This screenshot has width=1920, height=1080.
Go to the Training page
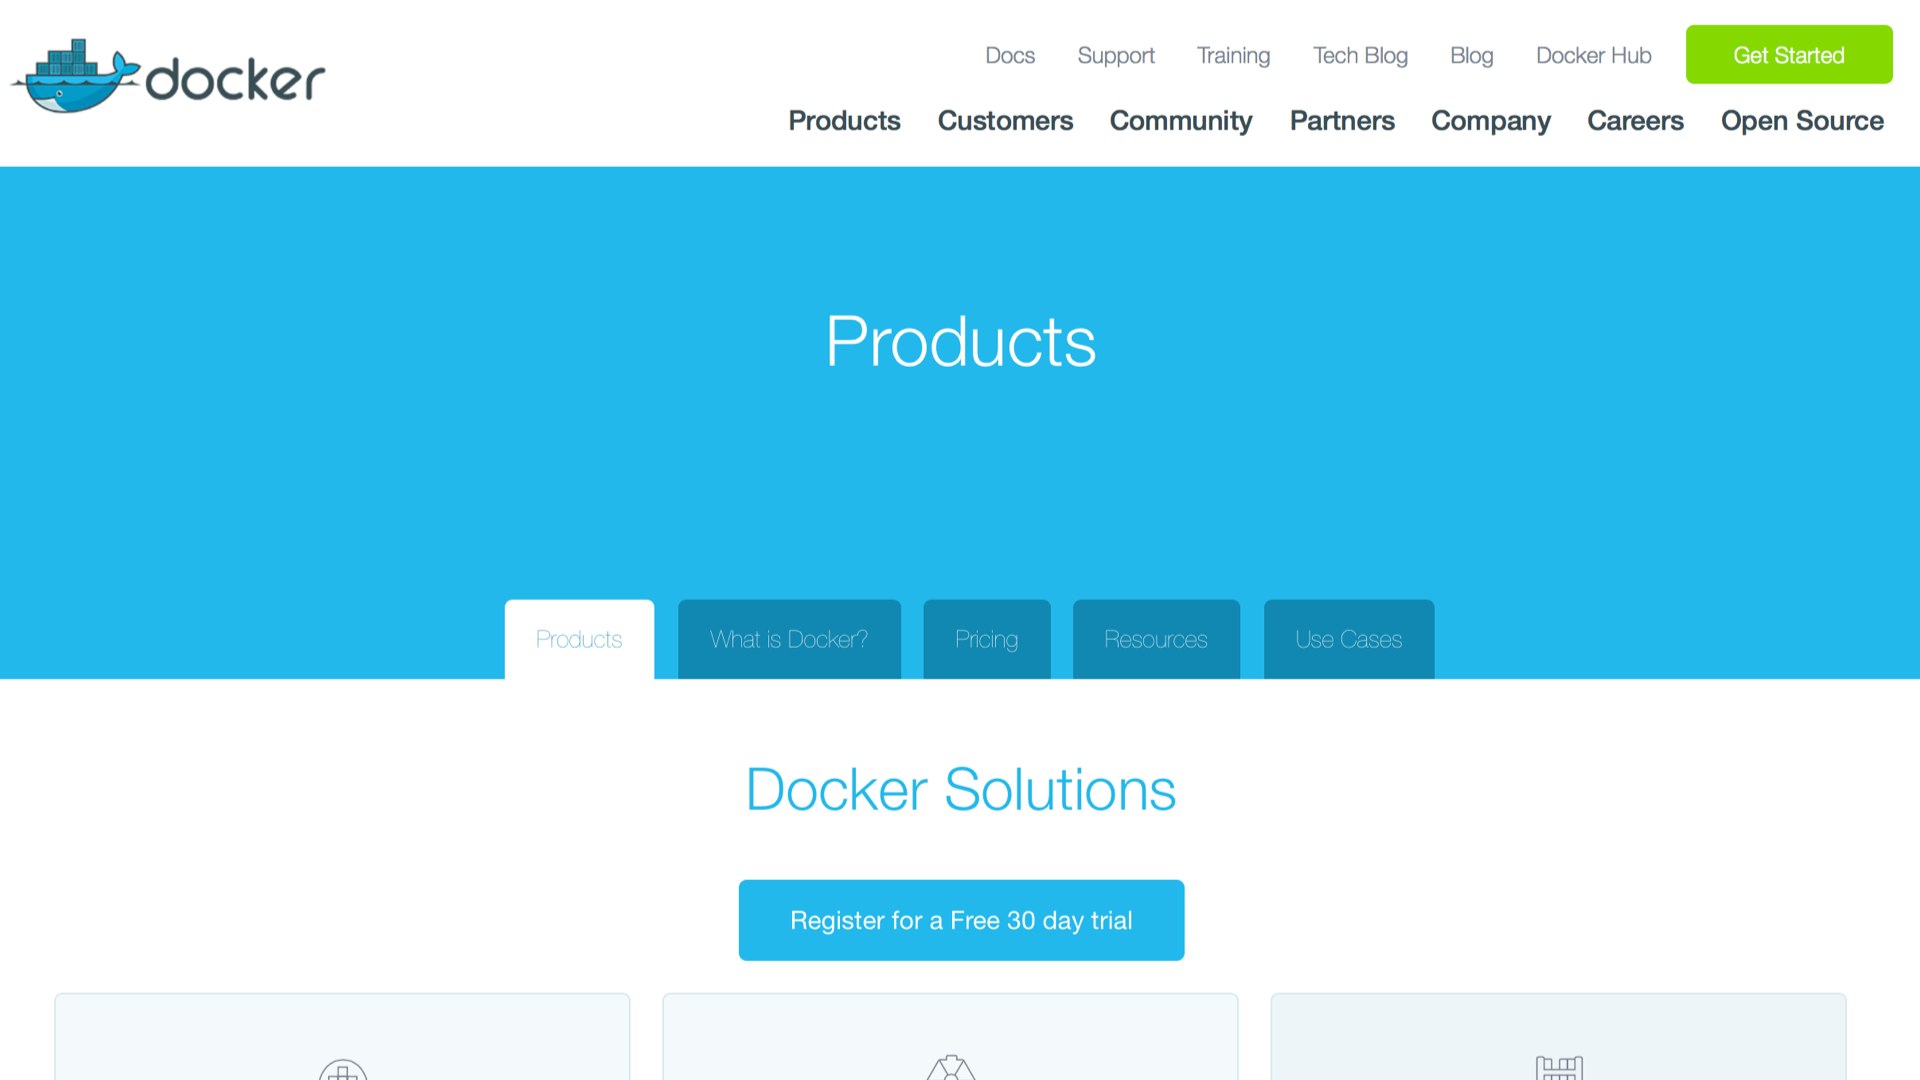(x=1233, y=55)
